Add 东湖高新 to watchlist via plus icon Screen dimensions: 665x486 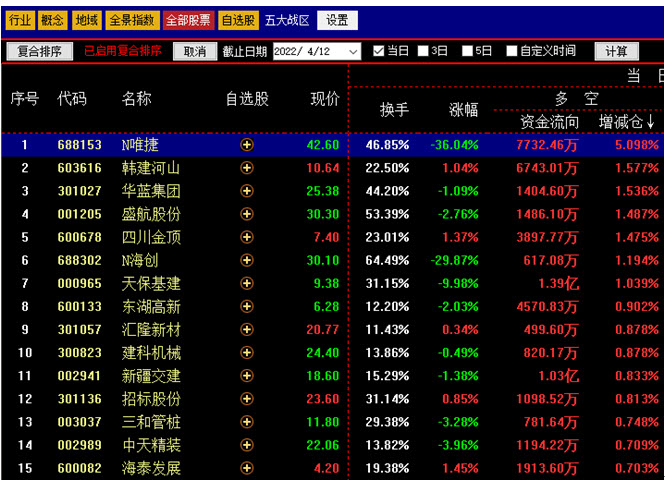coord(246,306)
